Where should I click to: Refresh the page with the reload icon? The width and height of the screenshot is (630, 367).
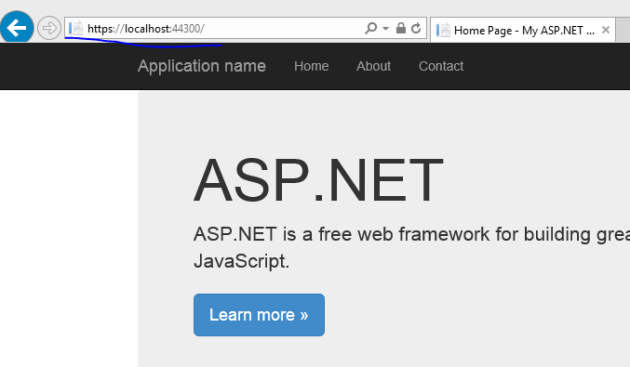(x=416, y=28)
